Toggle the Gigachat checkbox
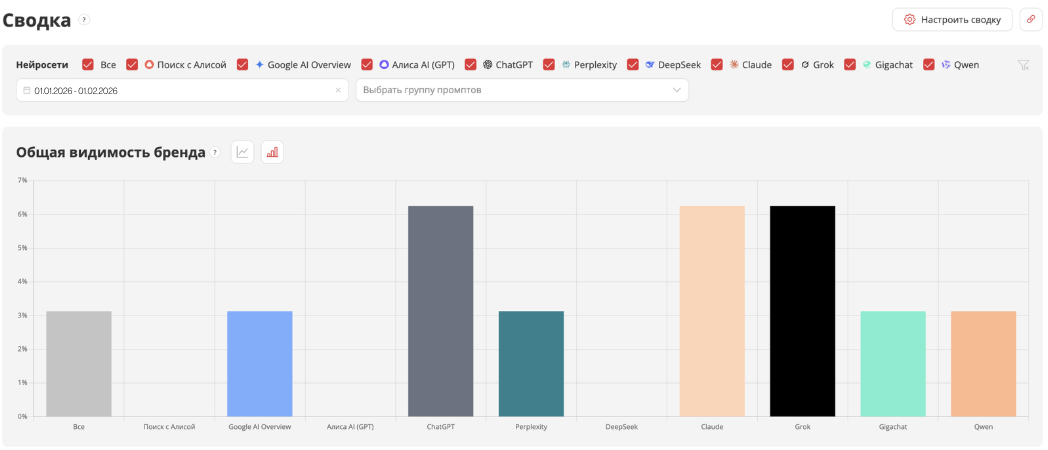 pos(849,65)
